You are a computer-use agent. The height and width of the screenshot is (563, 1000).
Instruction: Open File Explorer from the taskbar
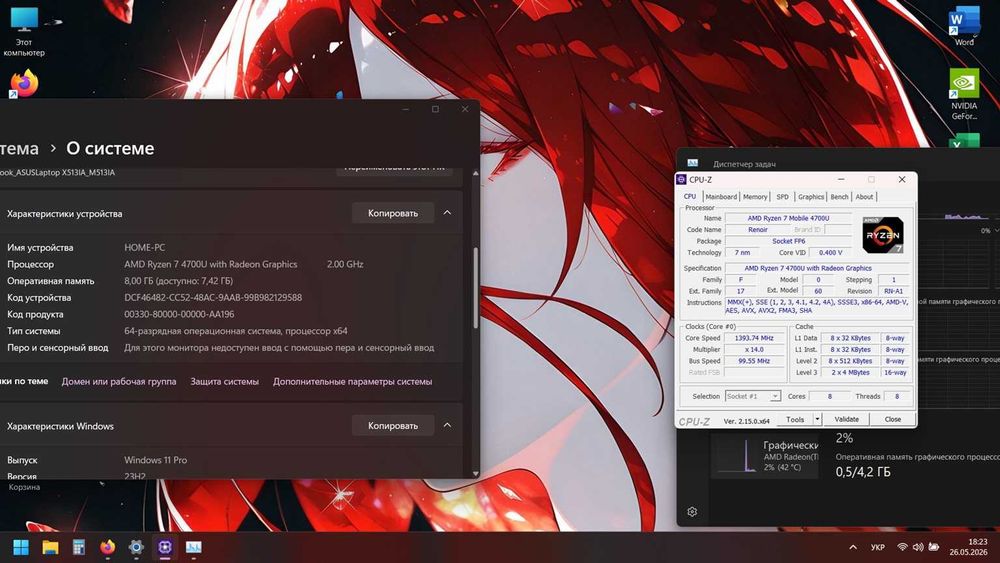click(50, 547)
